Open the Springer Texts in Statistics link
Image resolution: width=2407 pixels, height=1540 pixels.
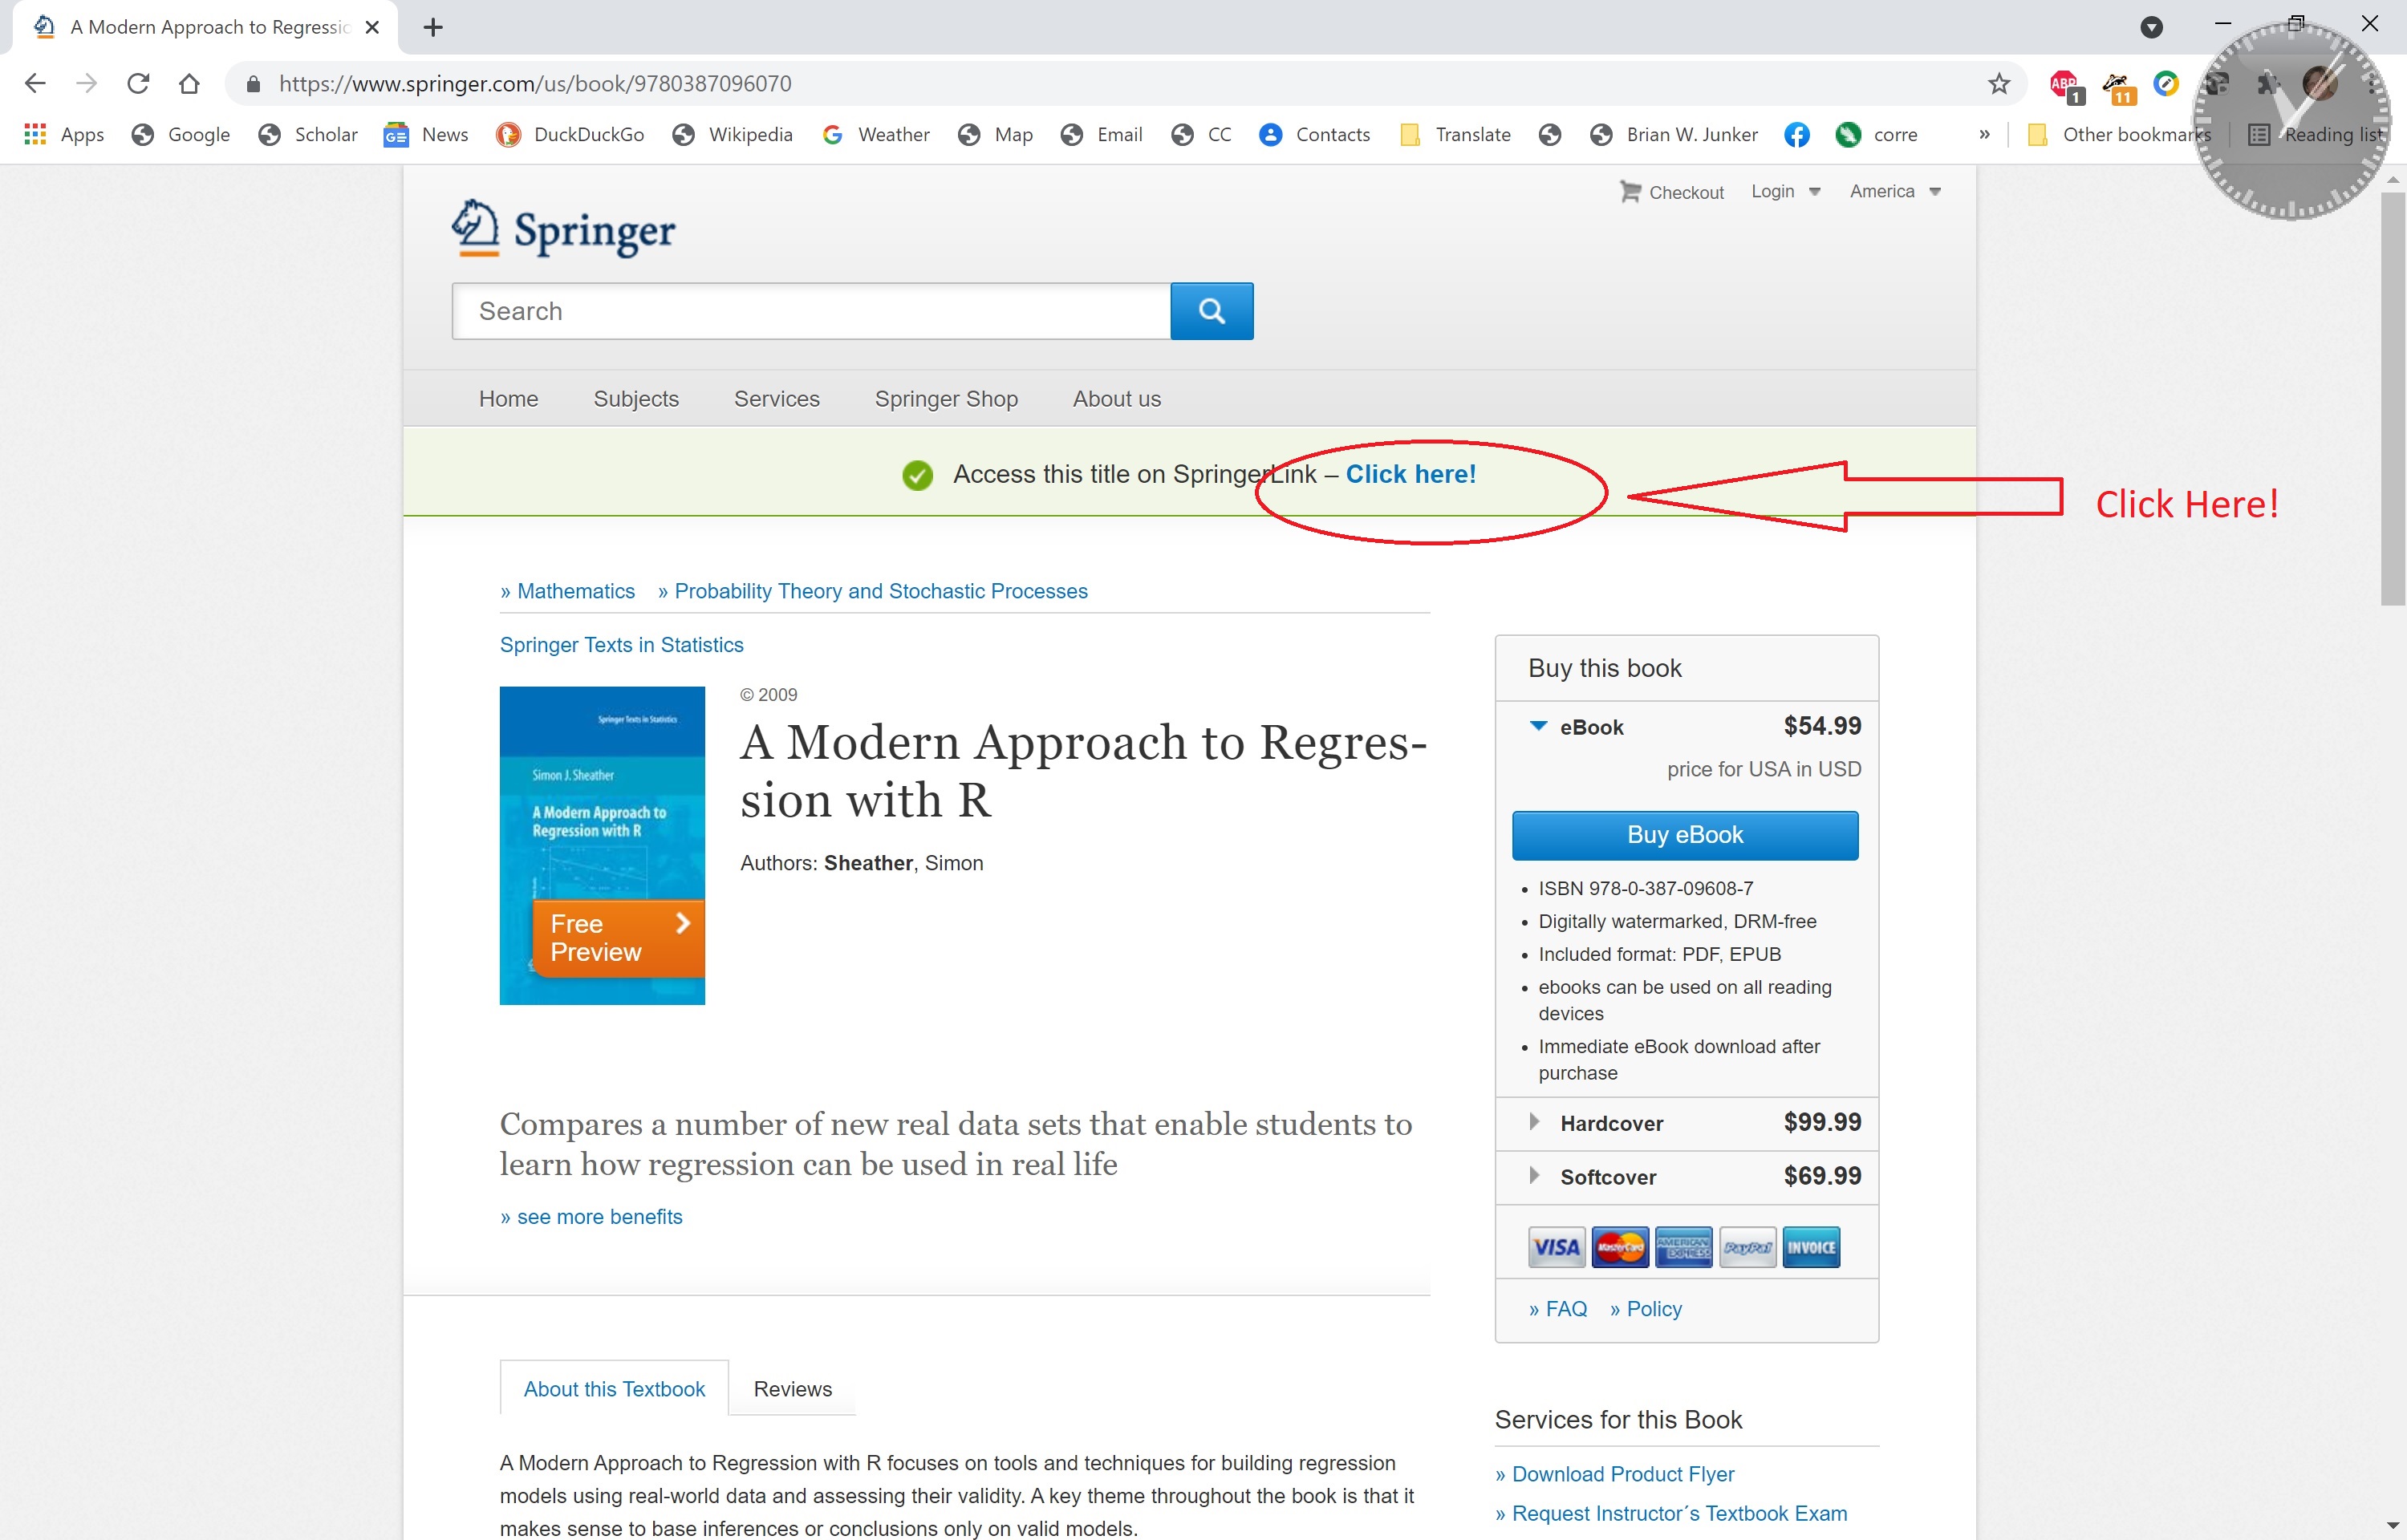621,645
